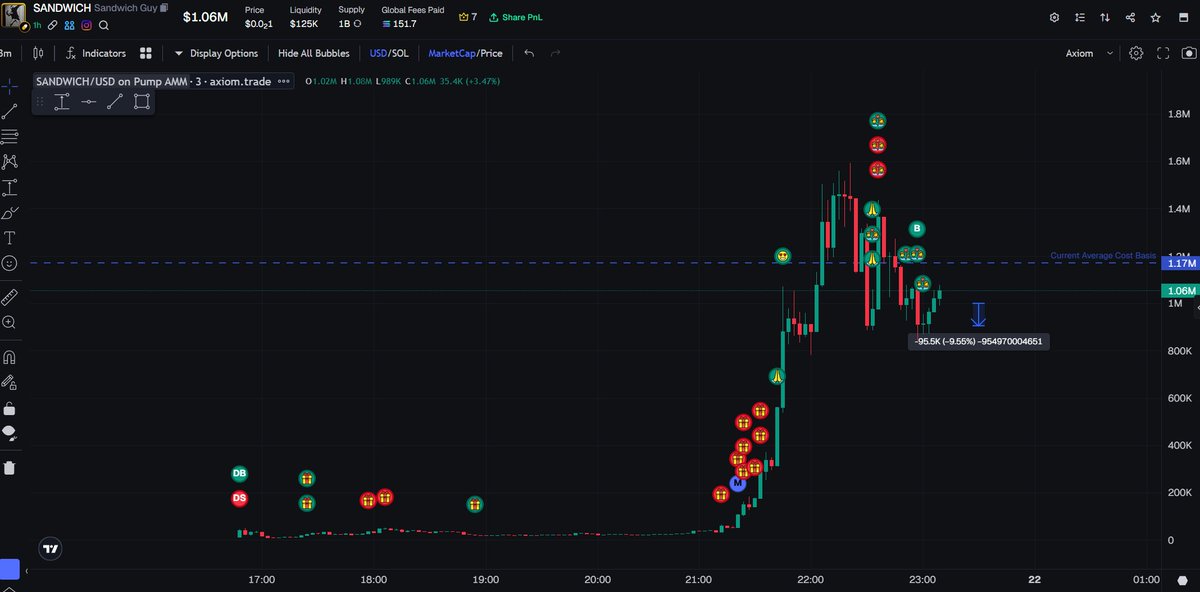The image size is (1200, 592).
Task: Toggle stay in drawing mode
Action: [10, 382]
